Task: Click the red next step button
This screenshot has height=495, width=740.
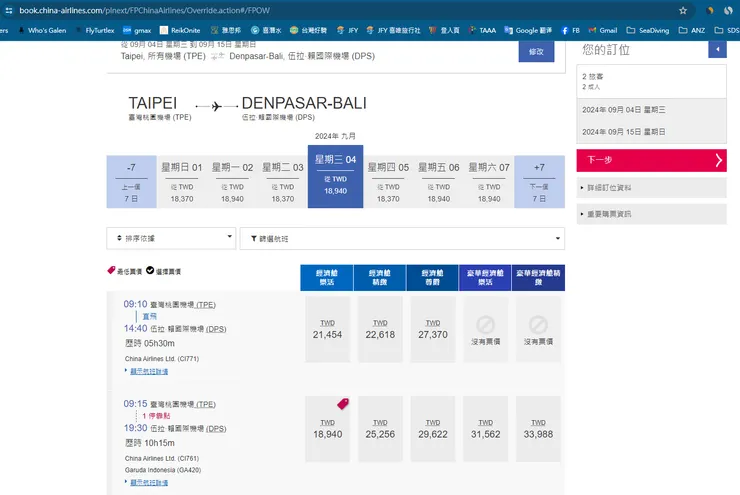Action: [x=651, y=160]
